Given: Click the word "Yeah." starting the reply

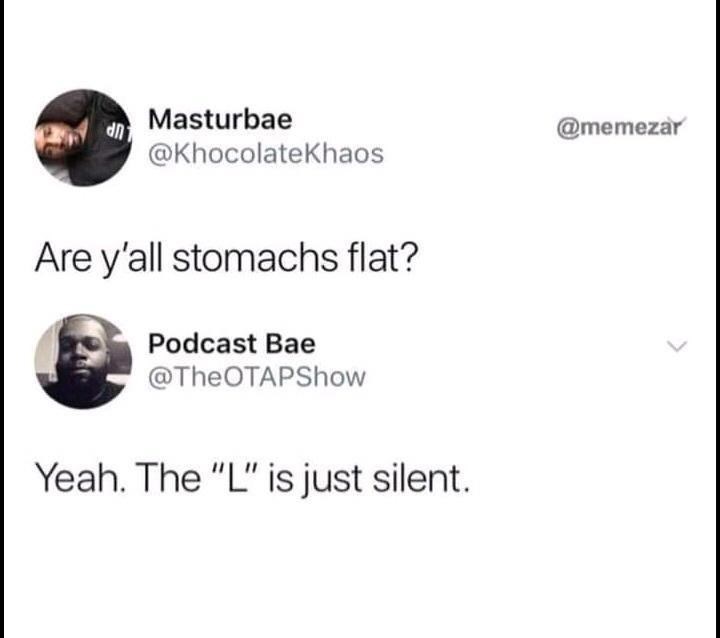Looking at the screenshot, I should point(79,478).
